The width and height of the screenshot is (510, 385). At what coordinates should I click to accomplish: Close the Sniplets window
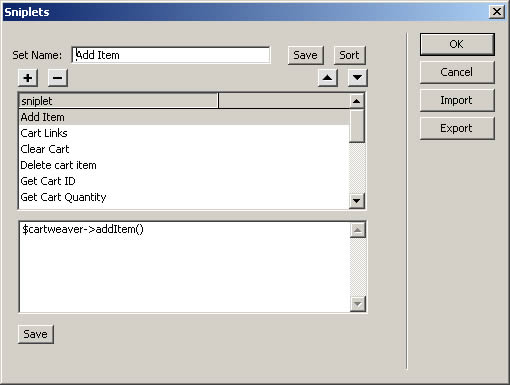pos(496,12)
